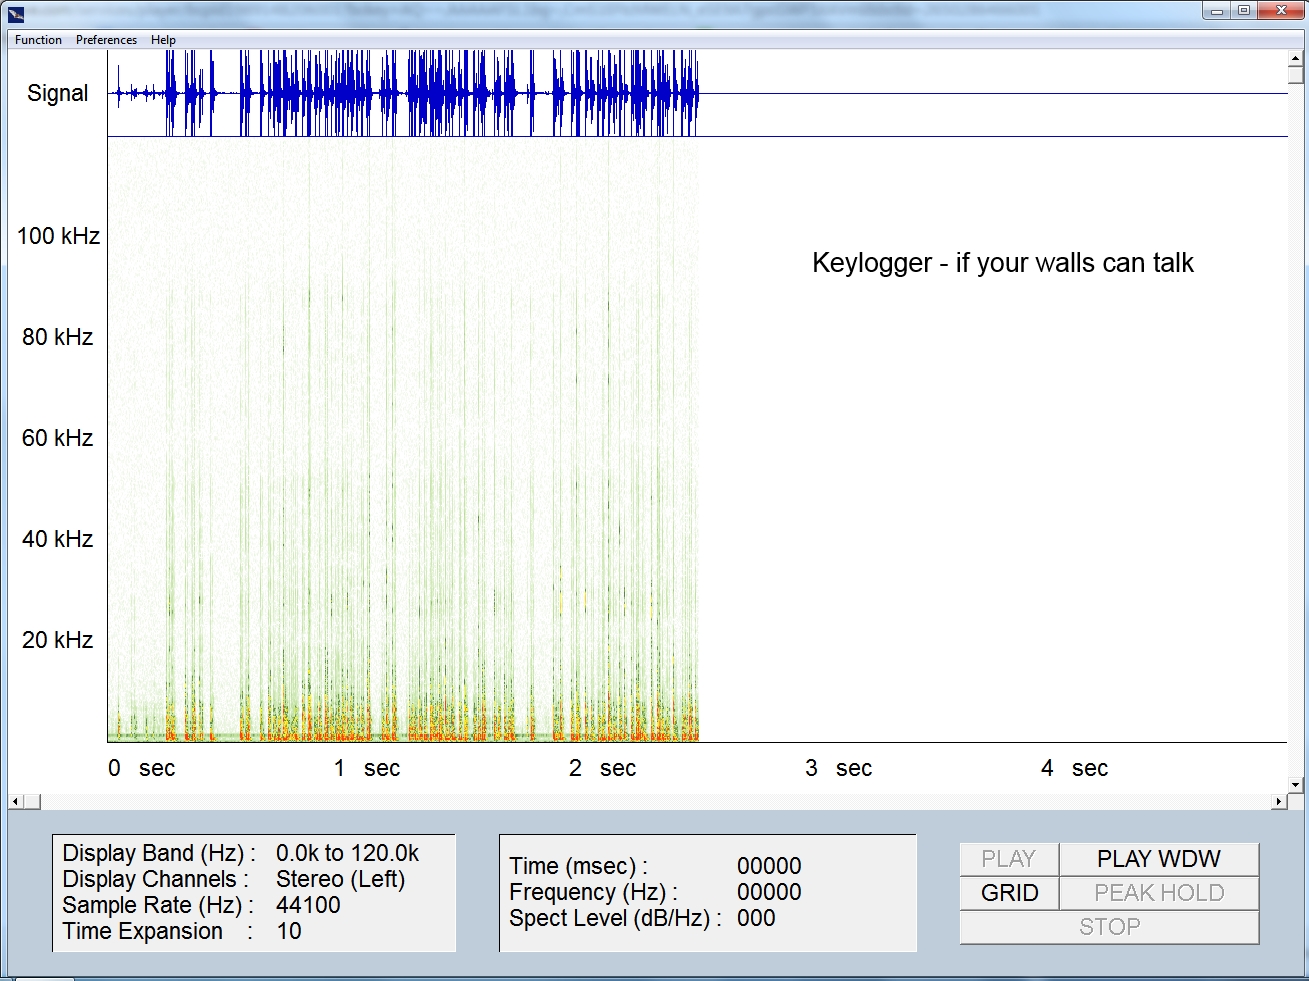The height and width of the screenshot is (981, 1309).
Task: Click the vertical scrollbar up arrow
Action: 1296,58
